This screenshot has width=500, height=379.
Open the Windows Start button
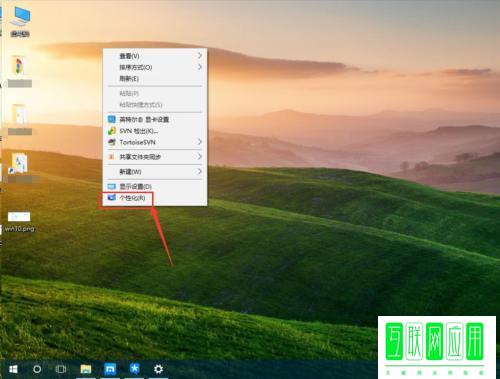[x=13, y=369]
